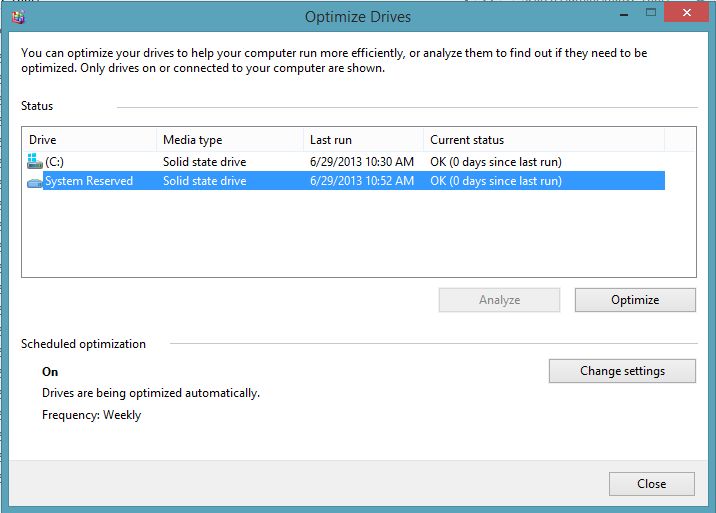Close the window with the red X
This screenshot has width=716, height=513.
click(686, 12)
